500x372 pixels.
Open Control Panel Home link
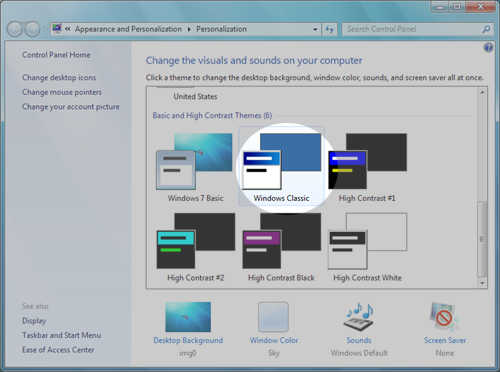pyautogui.click(x=56, y=55)
